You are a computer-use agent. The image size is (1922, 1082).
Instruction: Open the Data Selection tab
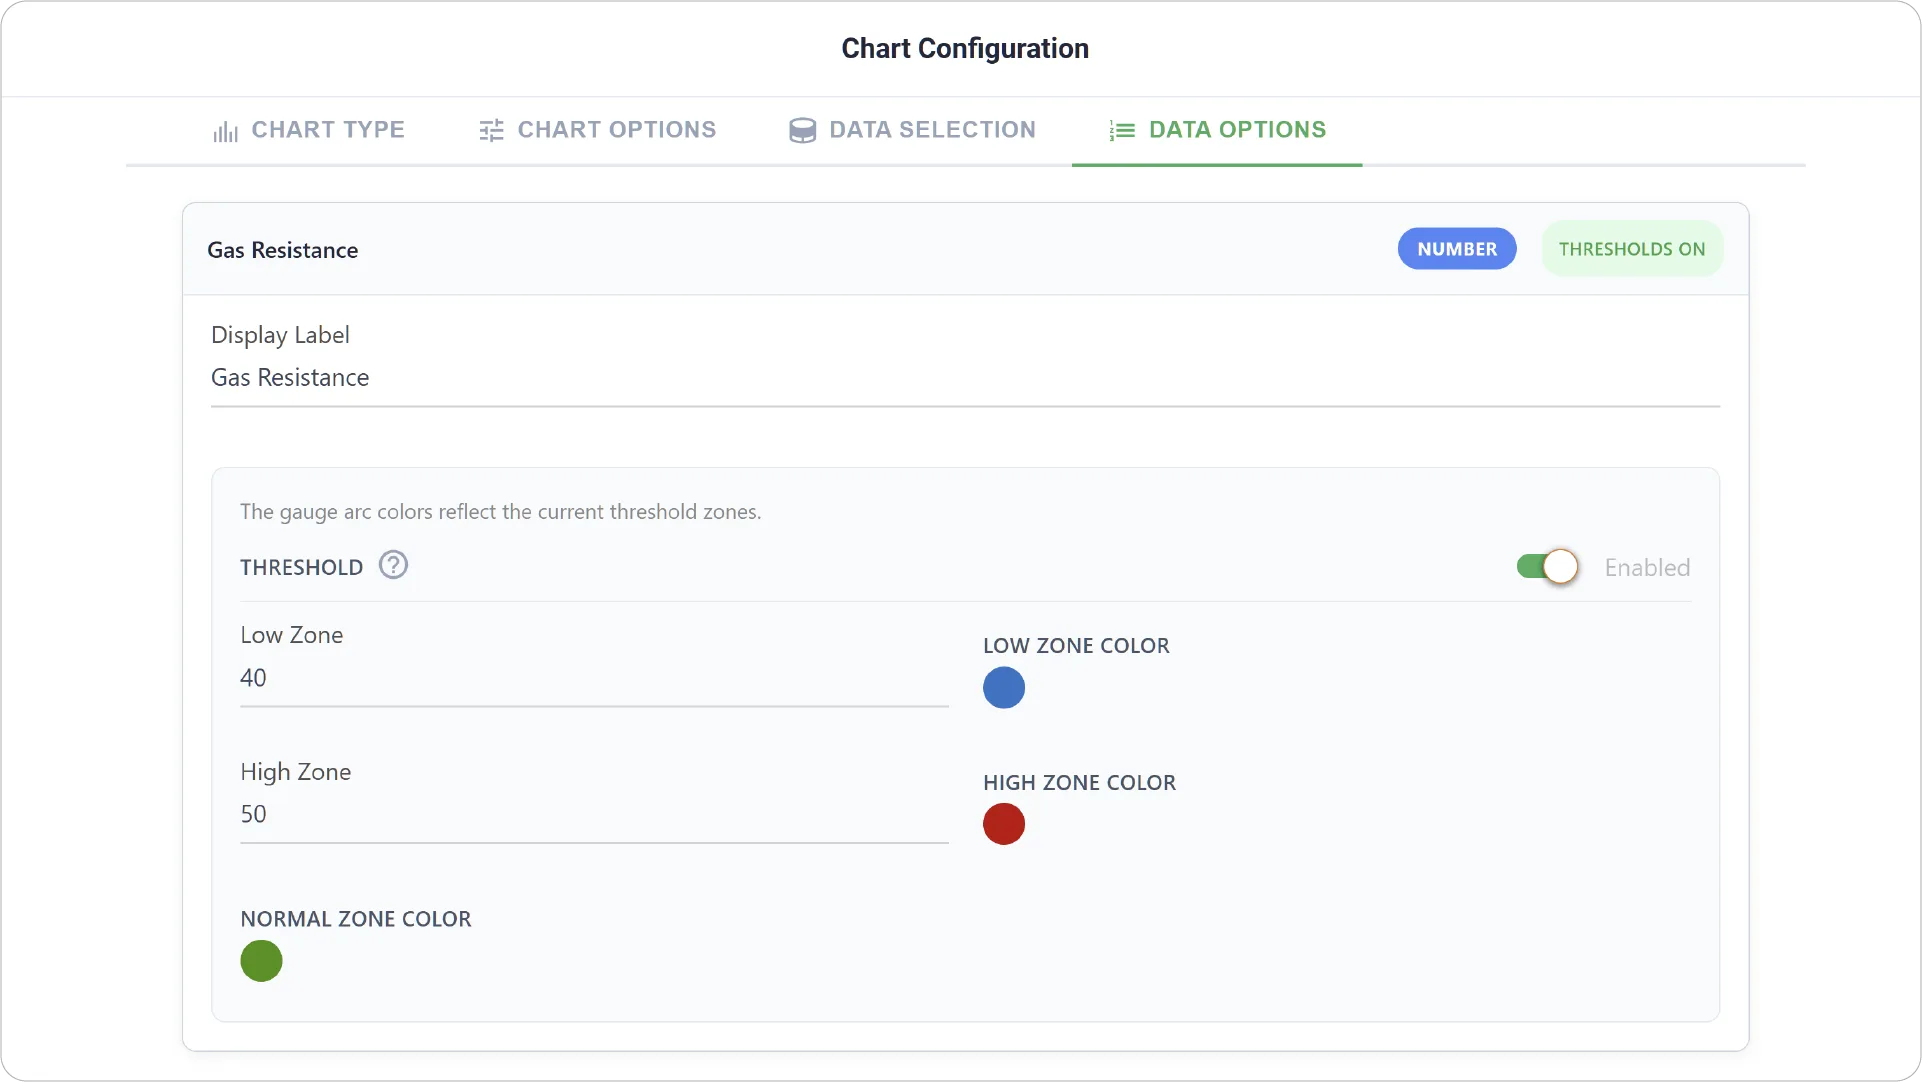click(x=912, y=130)
